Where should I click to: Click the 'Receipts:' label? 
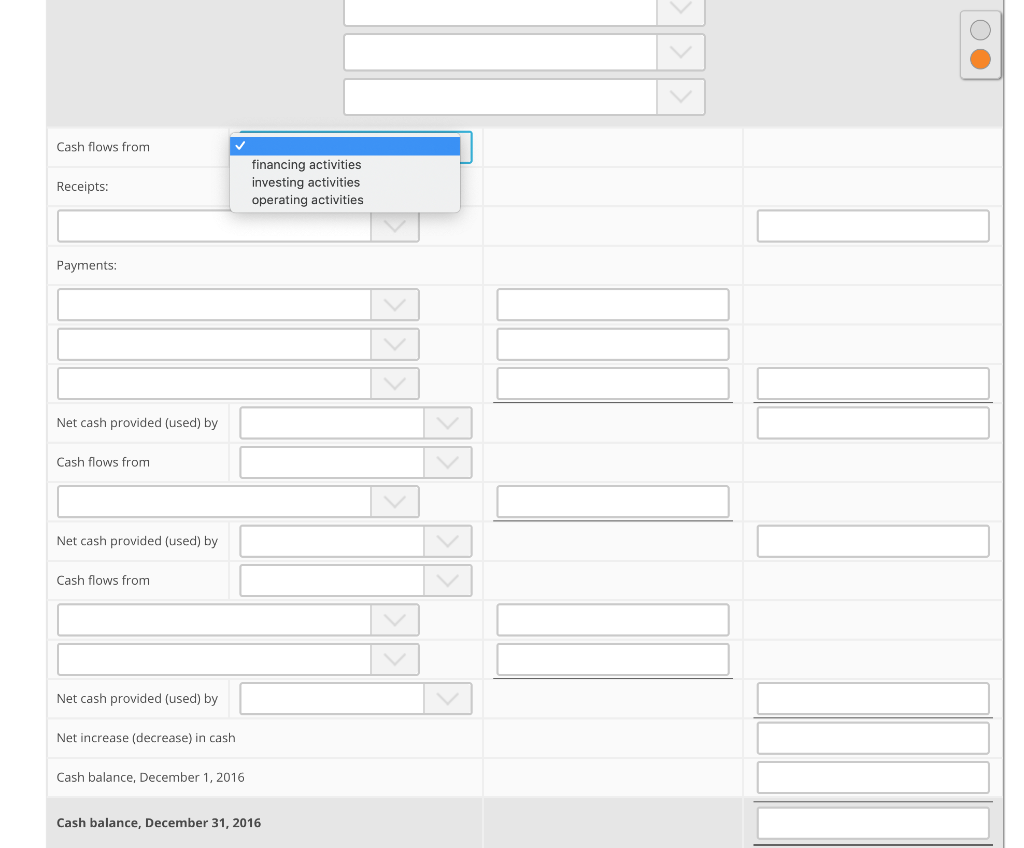(x=82, y=187)
